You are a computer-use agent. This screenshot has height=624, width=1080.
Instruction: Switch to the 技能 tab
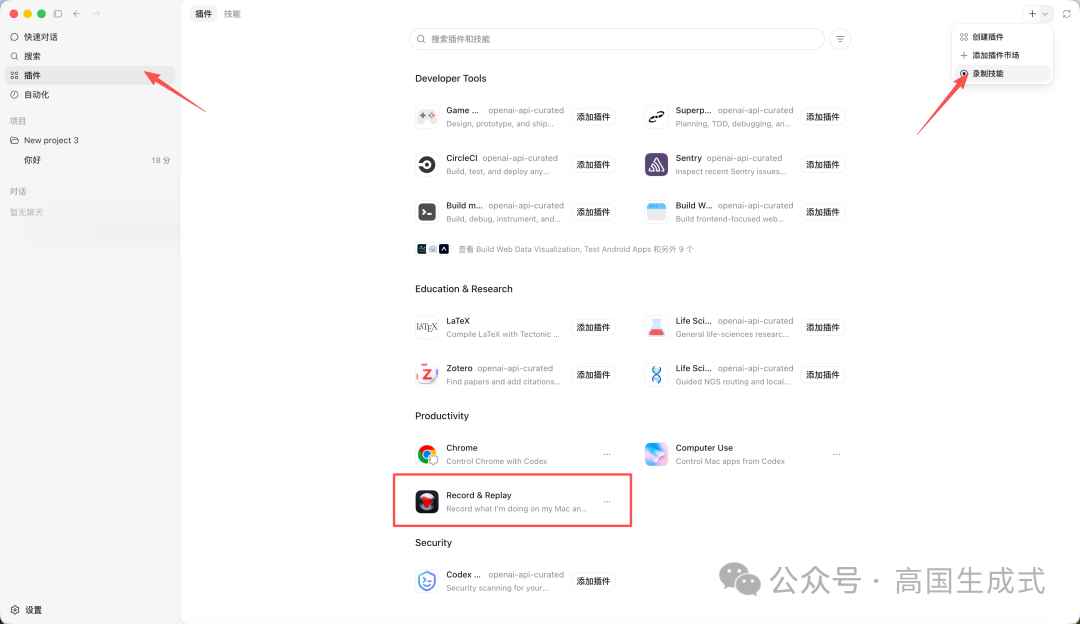(x=232, y=14)
